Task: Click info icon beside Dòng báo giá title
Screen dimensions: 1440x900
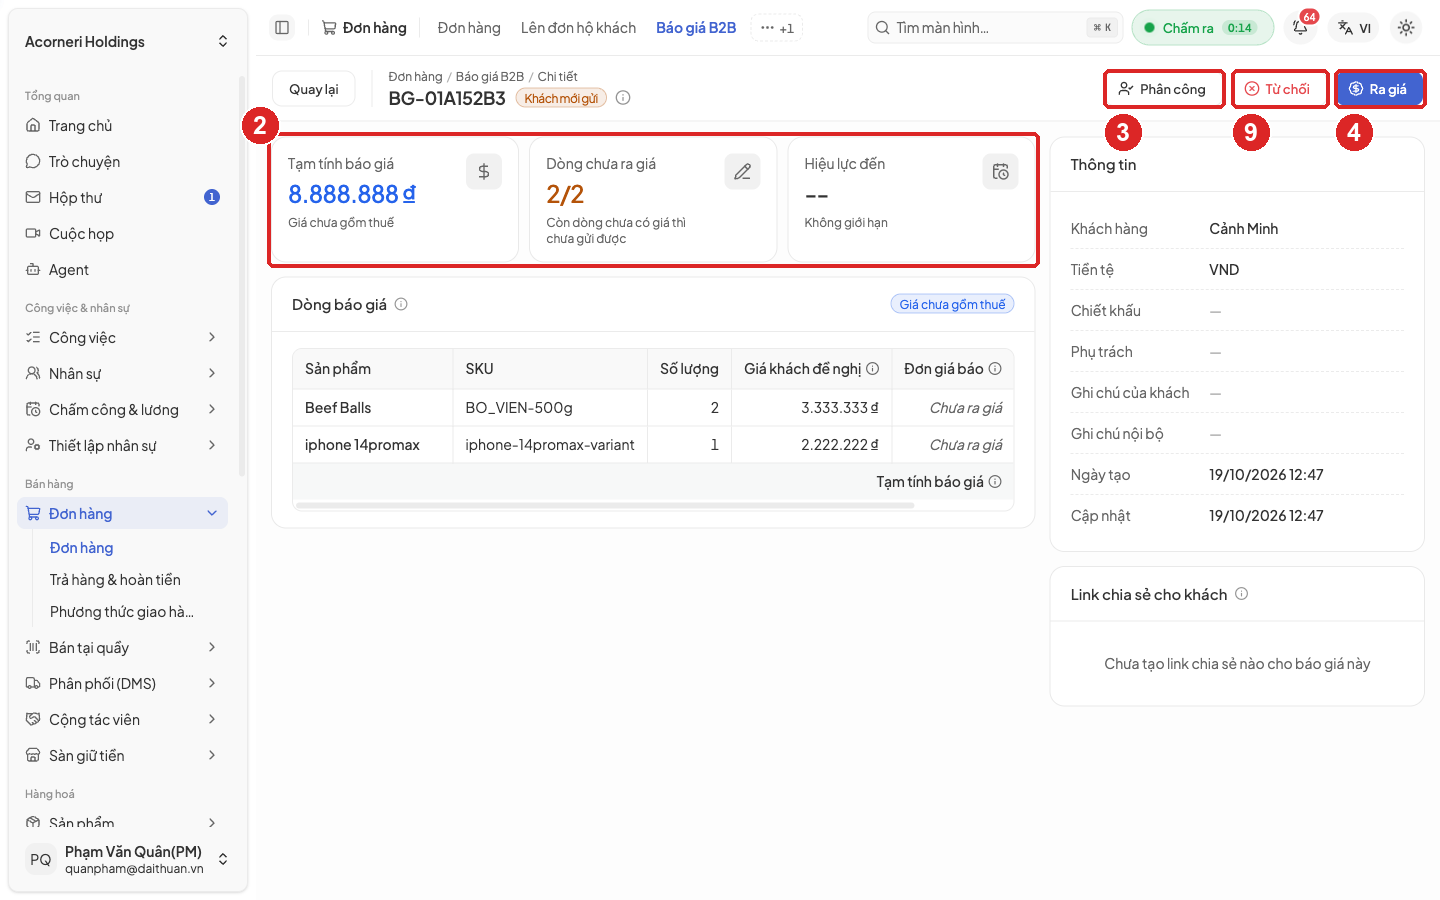Action: point(401,304)
